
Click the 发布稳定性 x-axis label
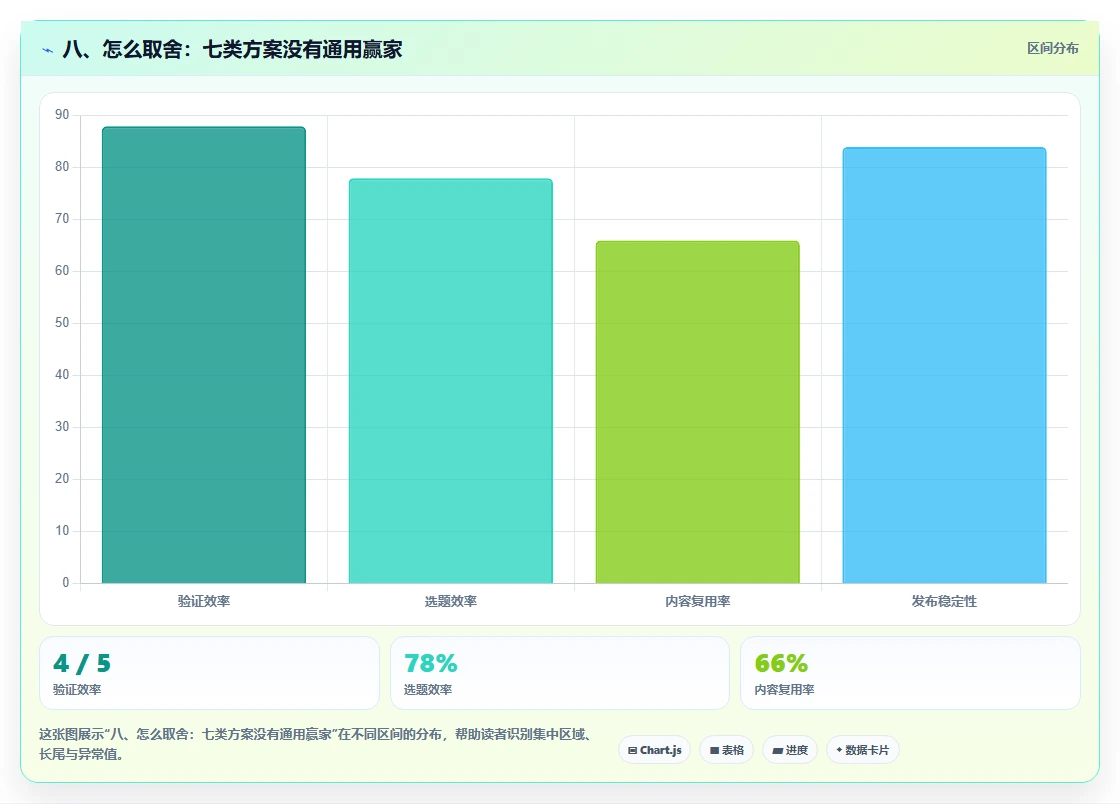pos(944,601)
